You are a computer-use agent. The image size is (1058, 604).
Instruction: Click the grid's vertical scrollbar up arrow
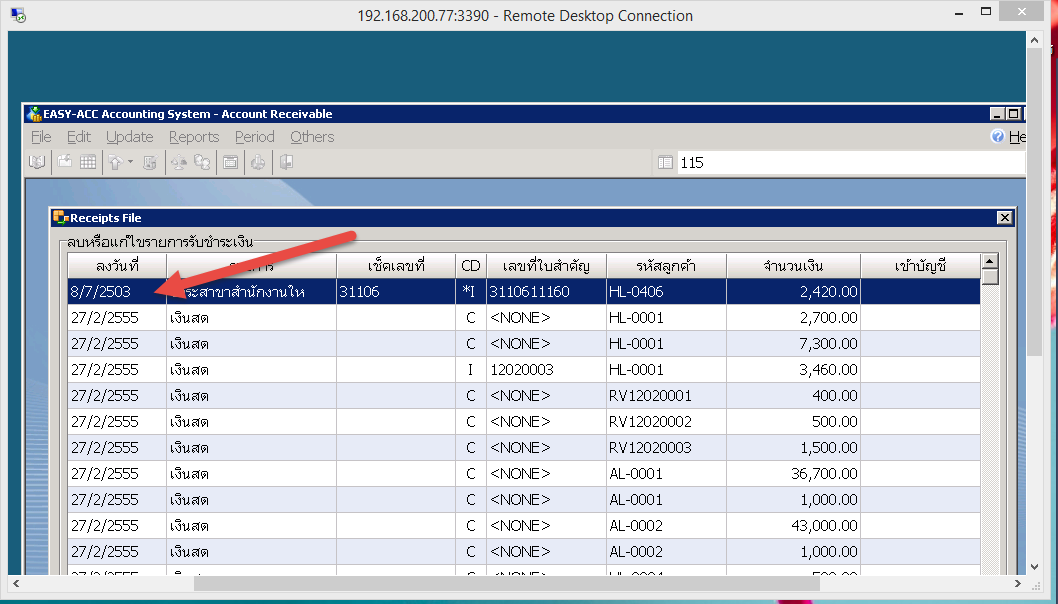coord(990,261)
